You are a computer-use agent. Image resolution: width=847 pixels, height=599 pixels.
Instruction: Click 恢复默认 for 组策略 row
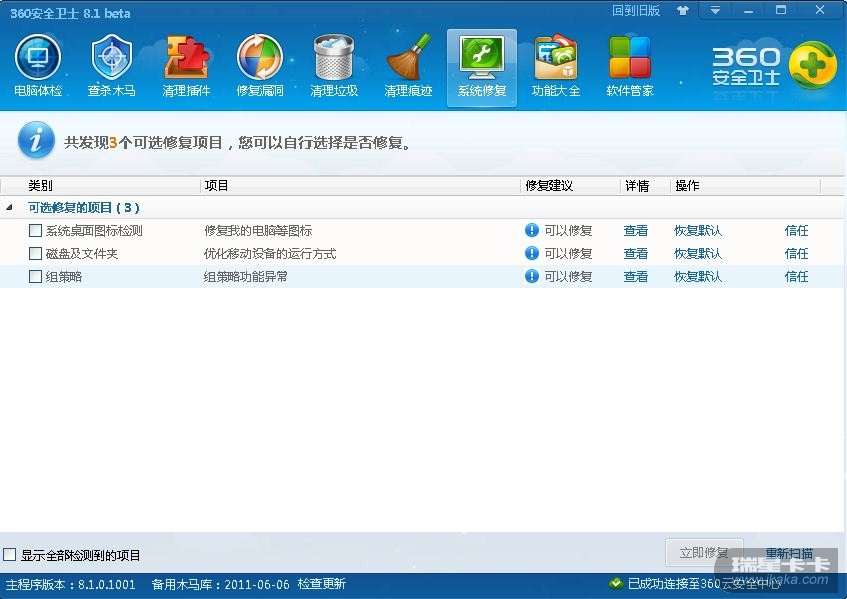coord(698,277)
